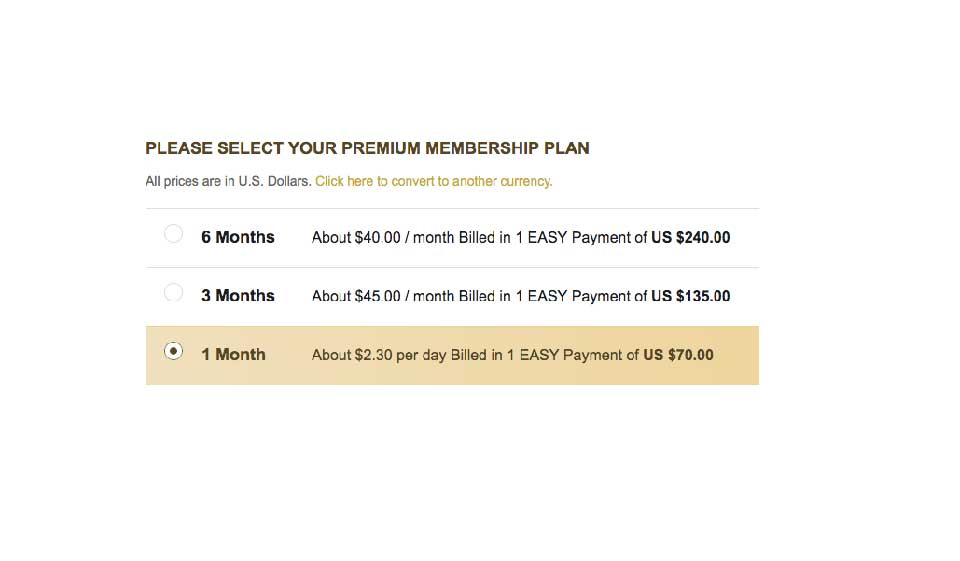Click "About $40.00 / month" text
This screenshot has width=960, height=561.
coord(383,238)
